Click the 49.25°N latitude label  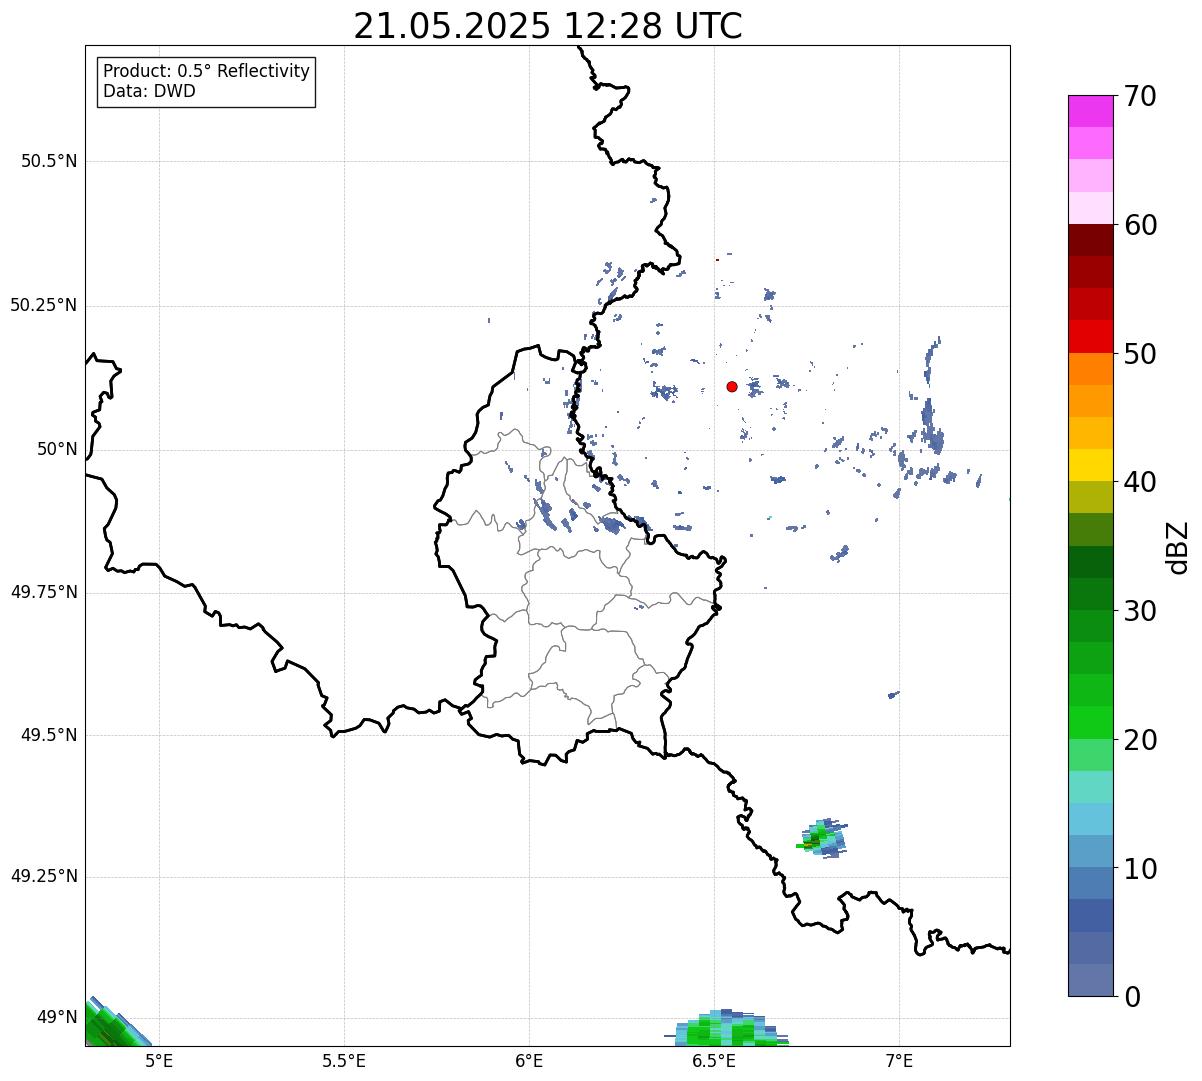click(44, 876)
